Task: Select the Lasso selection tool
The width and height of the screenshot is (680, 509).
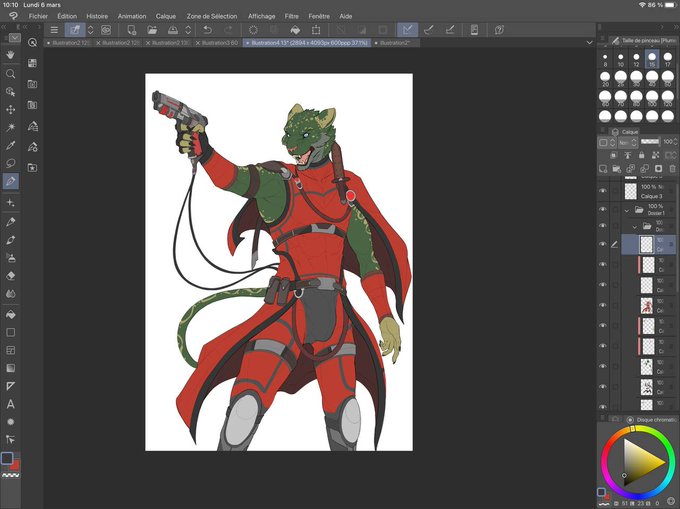Action: [11, 163]
